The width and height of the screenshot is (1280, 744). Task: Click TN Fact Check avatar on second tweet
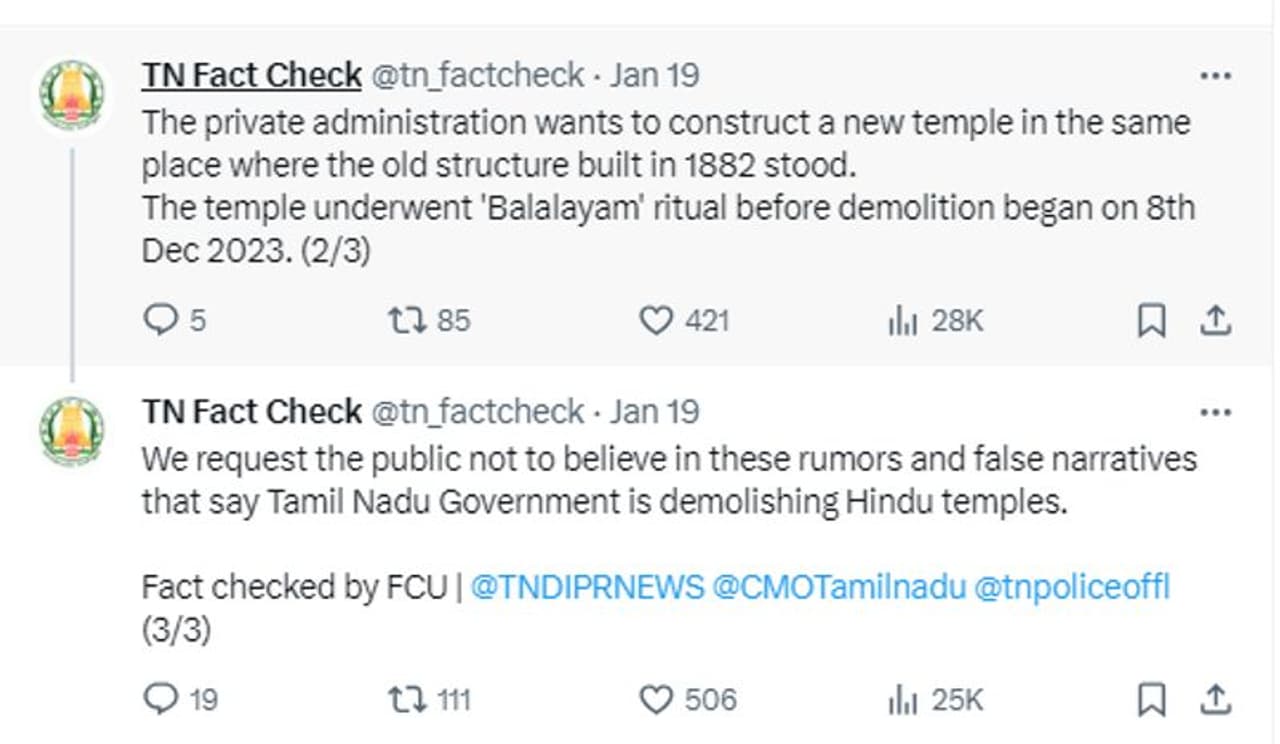click(x=71, y=431)
